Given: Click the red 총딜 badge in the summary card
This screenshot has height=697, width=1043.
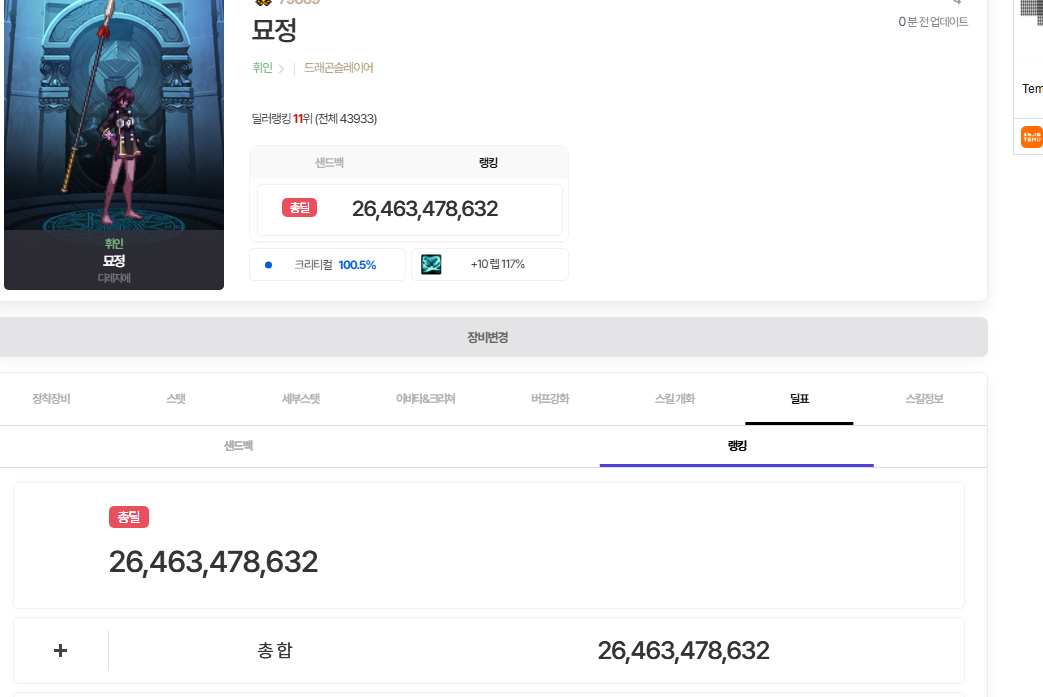Looking at the screenshot, I should click(x=300, y=208).
